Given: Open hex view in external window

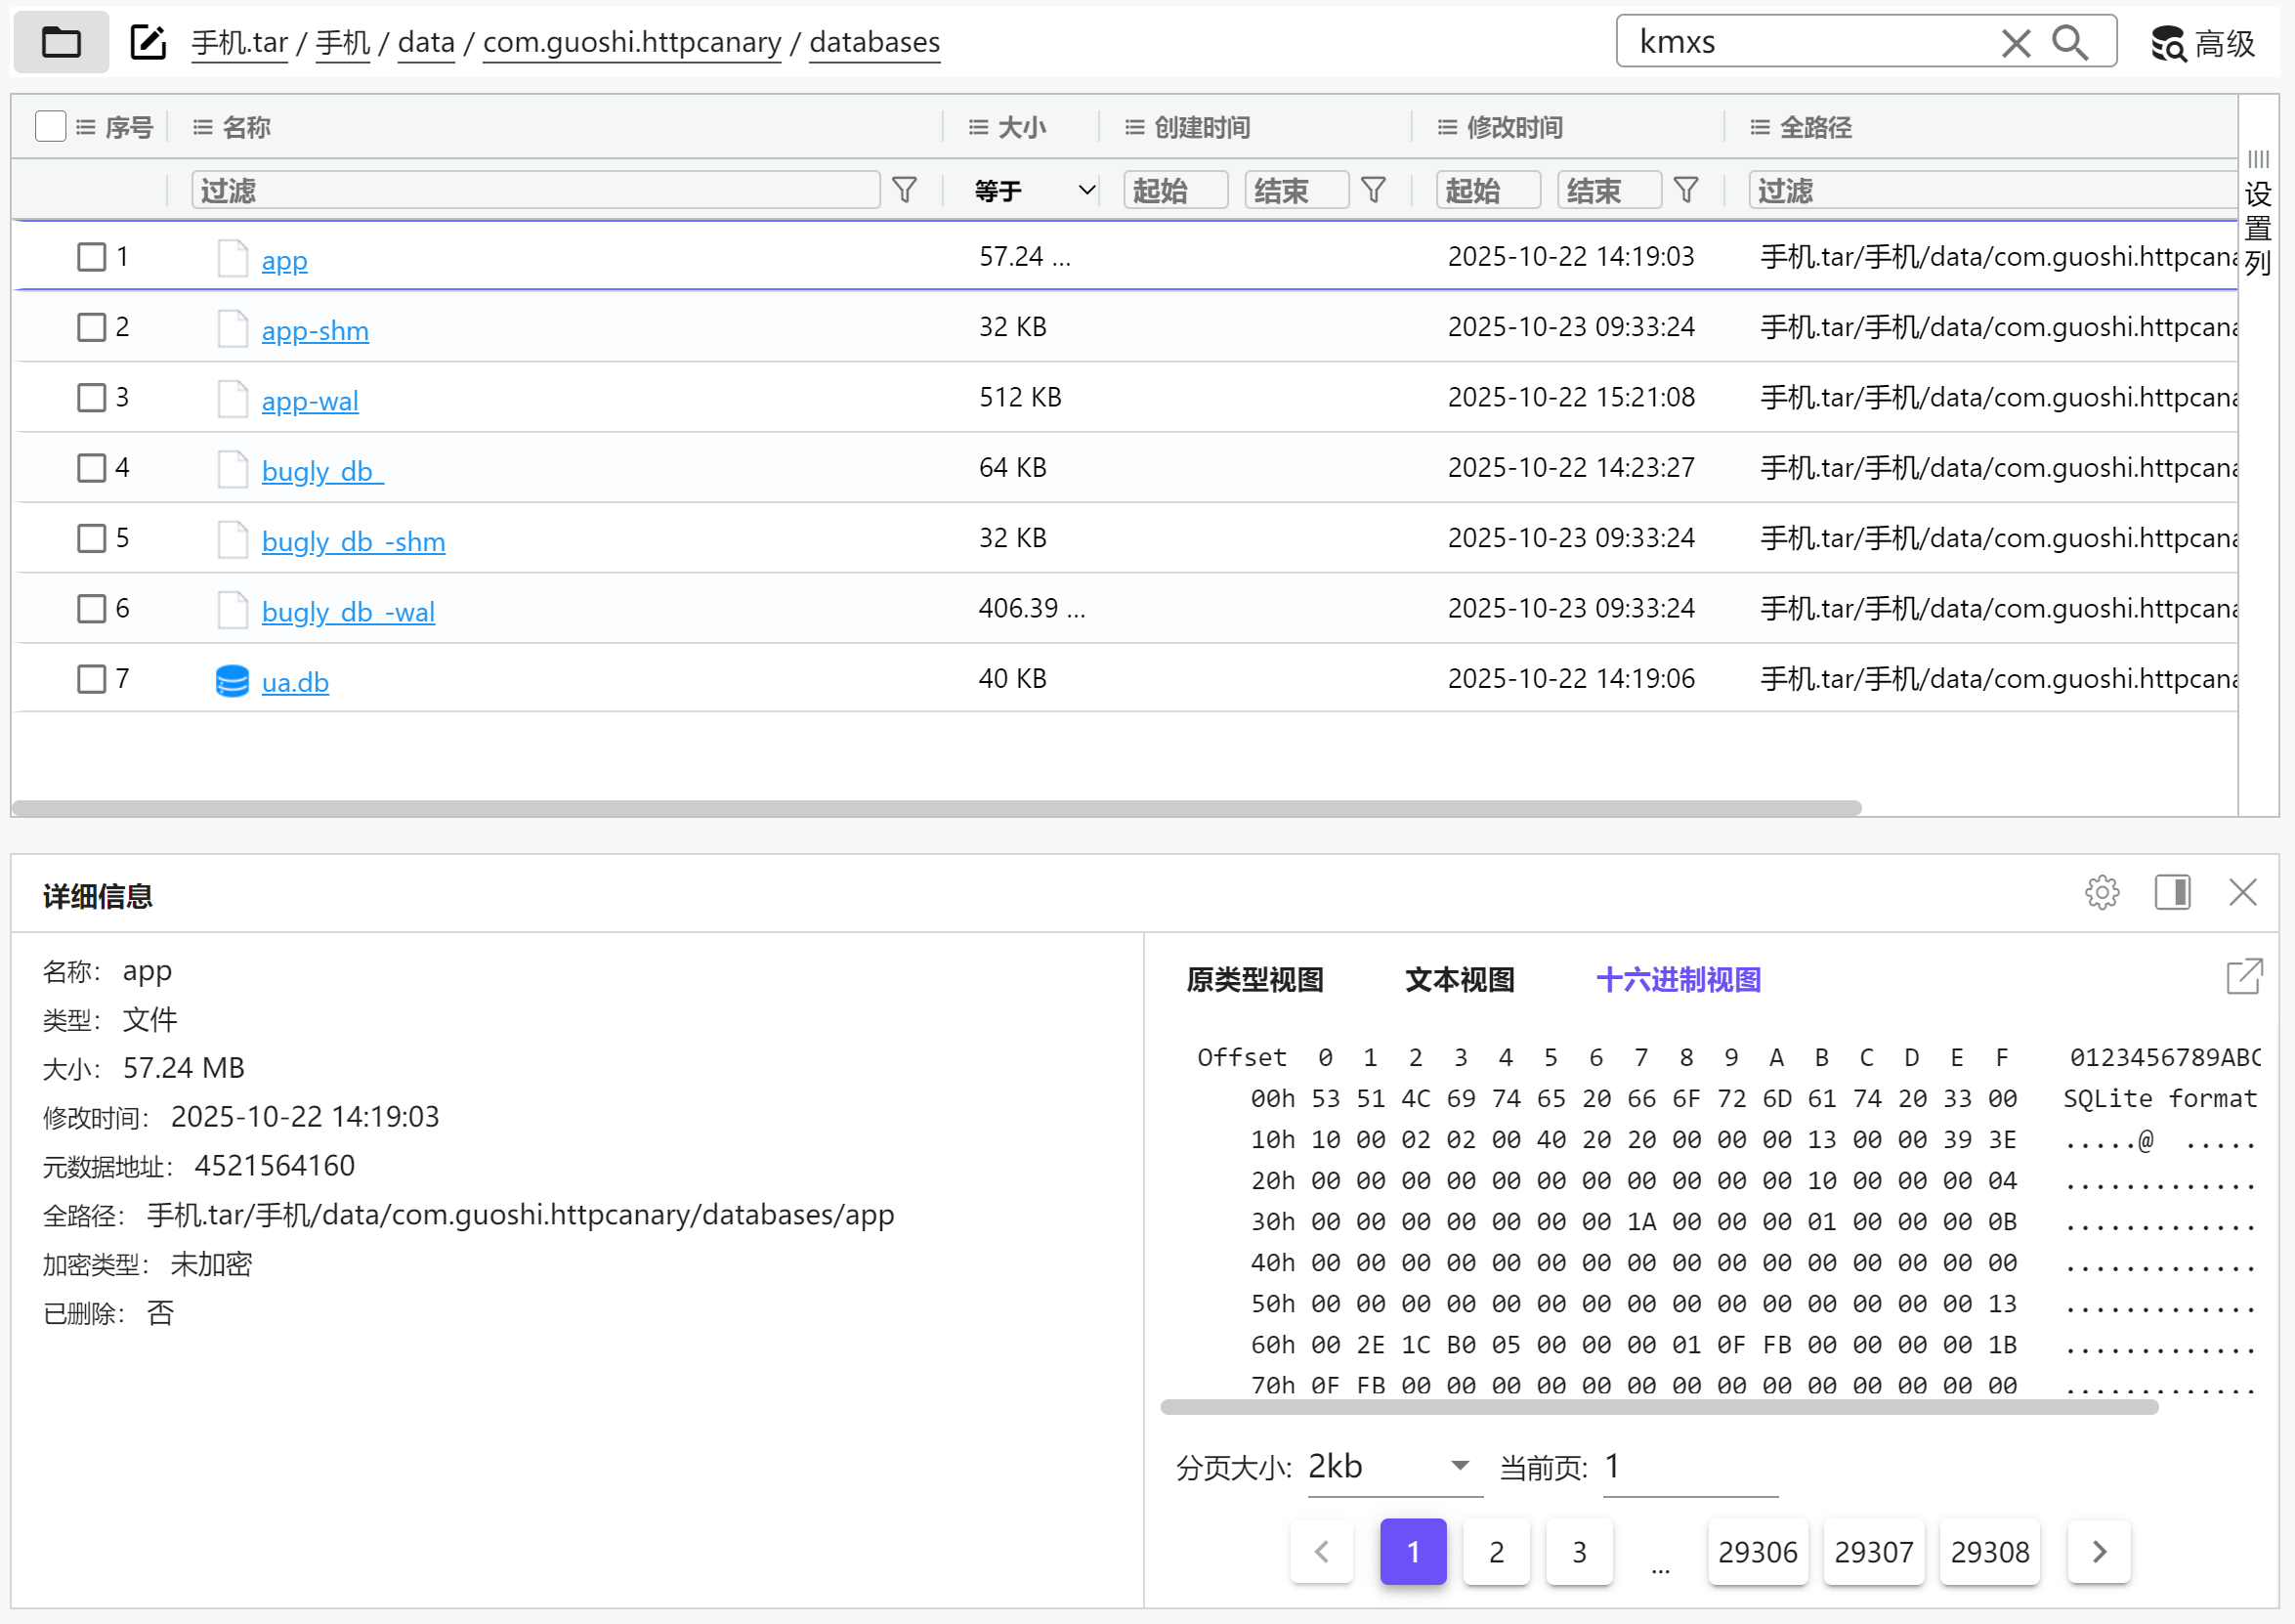Looking at the screenshot, I should pyautogui.click(x=2244, y=976).
